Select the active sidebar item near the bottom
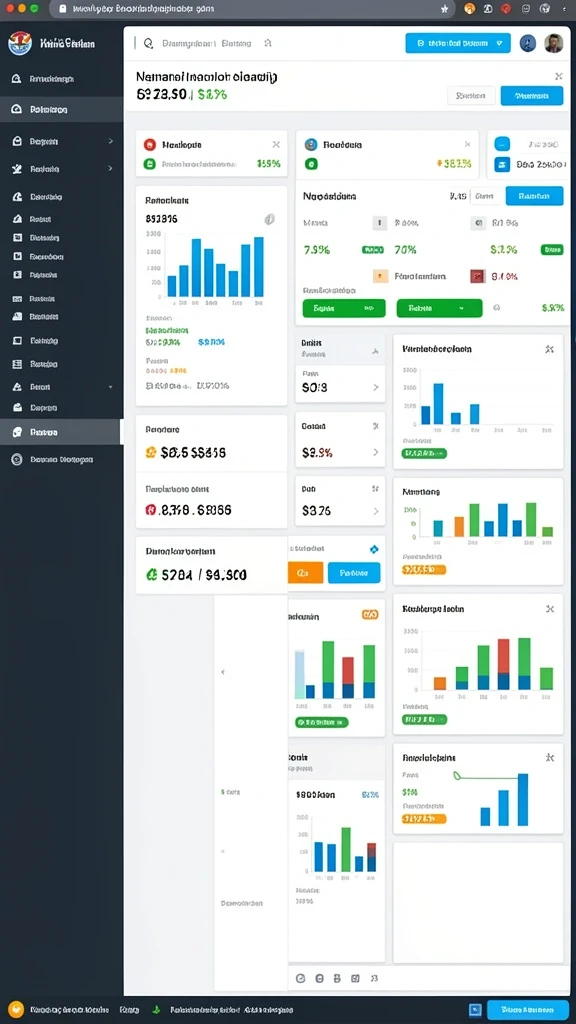Image resolution: width=576 pixels, height=1024 pixels. (61, 432)
